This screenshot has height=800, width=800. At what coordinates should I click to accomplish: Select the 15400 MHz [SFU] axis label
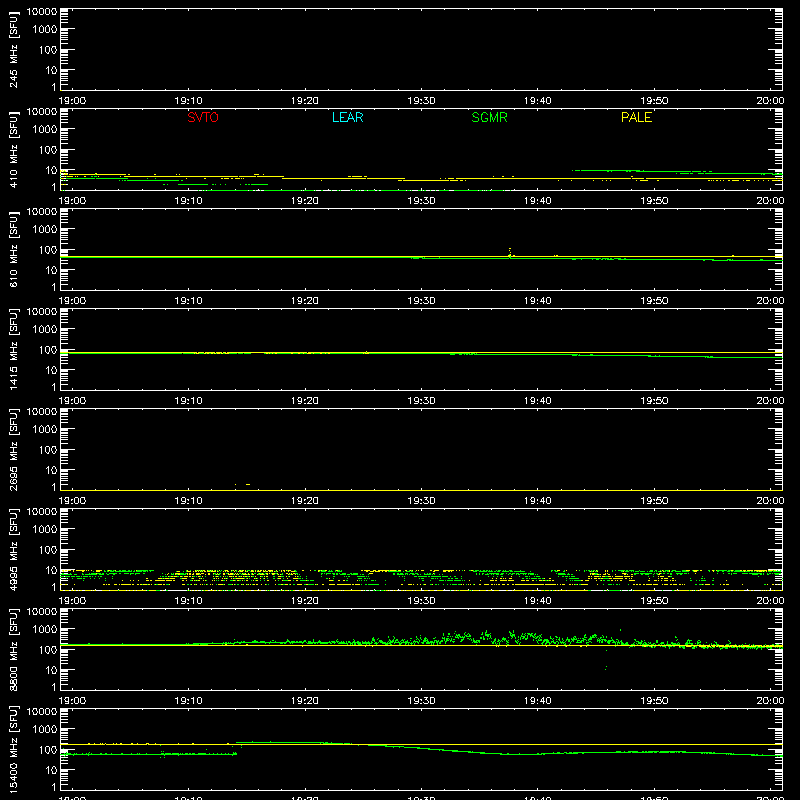(x=13, y=749)
